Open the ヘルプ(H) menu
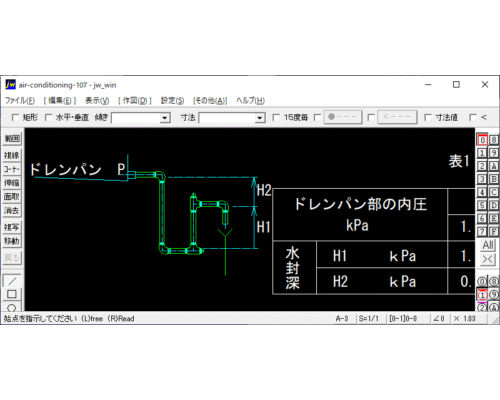Image resolution: width=500 pixels, height=400 pixels. (250, 100)
